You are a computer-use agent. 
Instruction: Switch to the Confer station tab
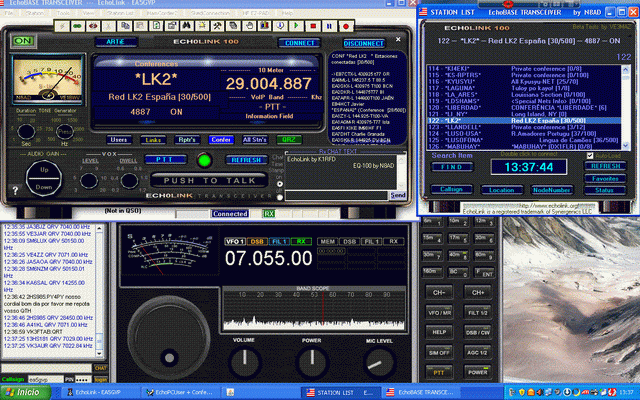click(221, 140)
